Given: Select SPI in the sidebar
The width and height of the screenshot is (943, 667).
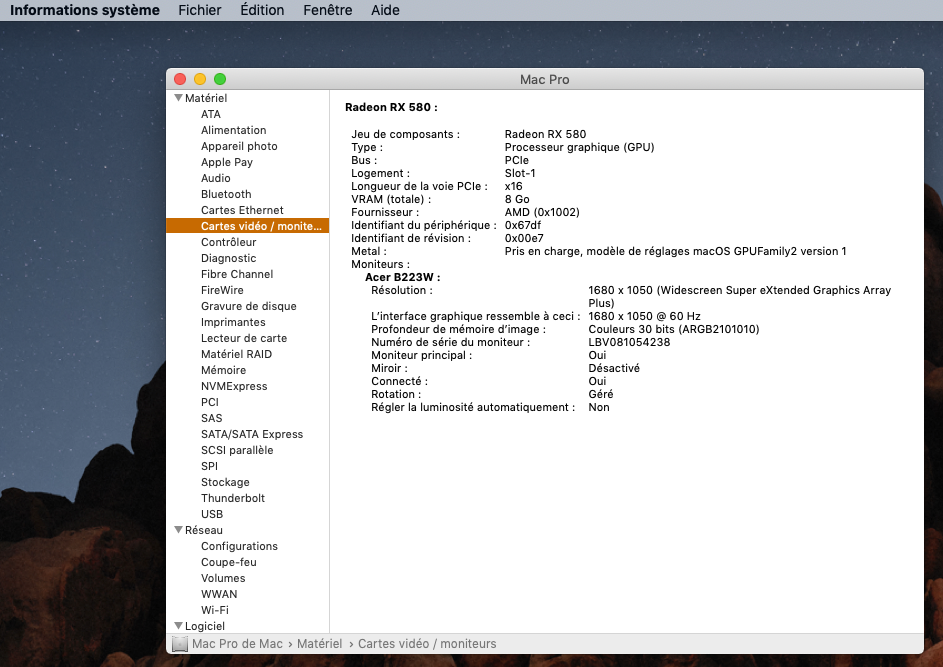Looking at the screenshot, I should [209, 466].
